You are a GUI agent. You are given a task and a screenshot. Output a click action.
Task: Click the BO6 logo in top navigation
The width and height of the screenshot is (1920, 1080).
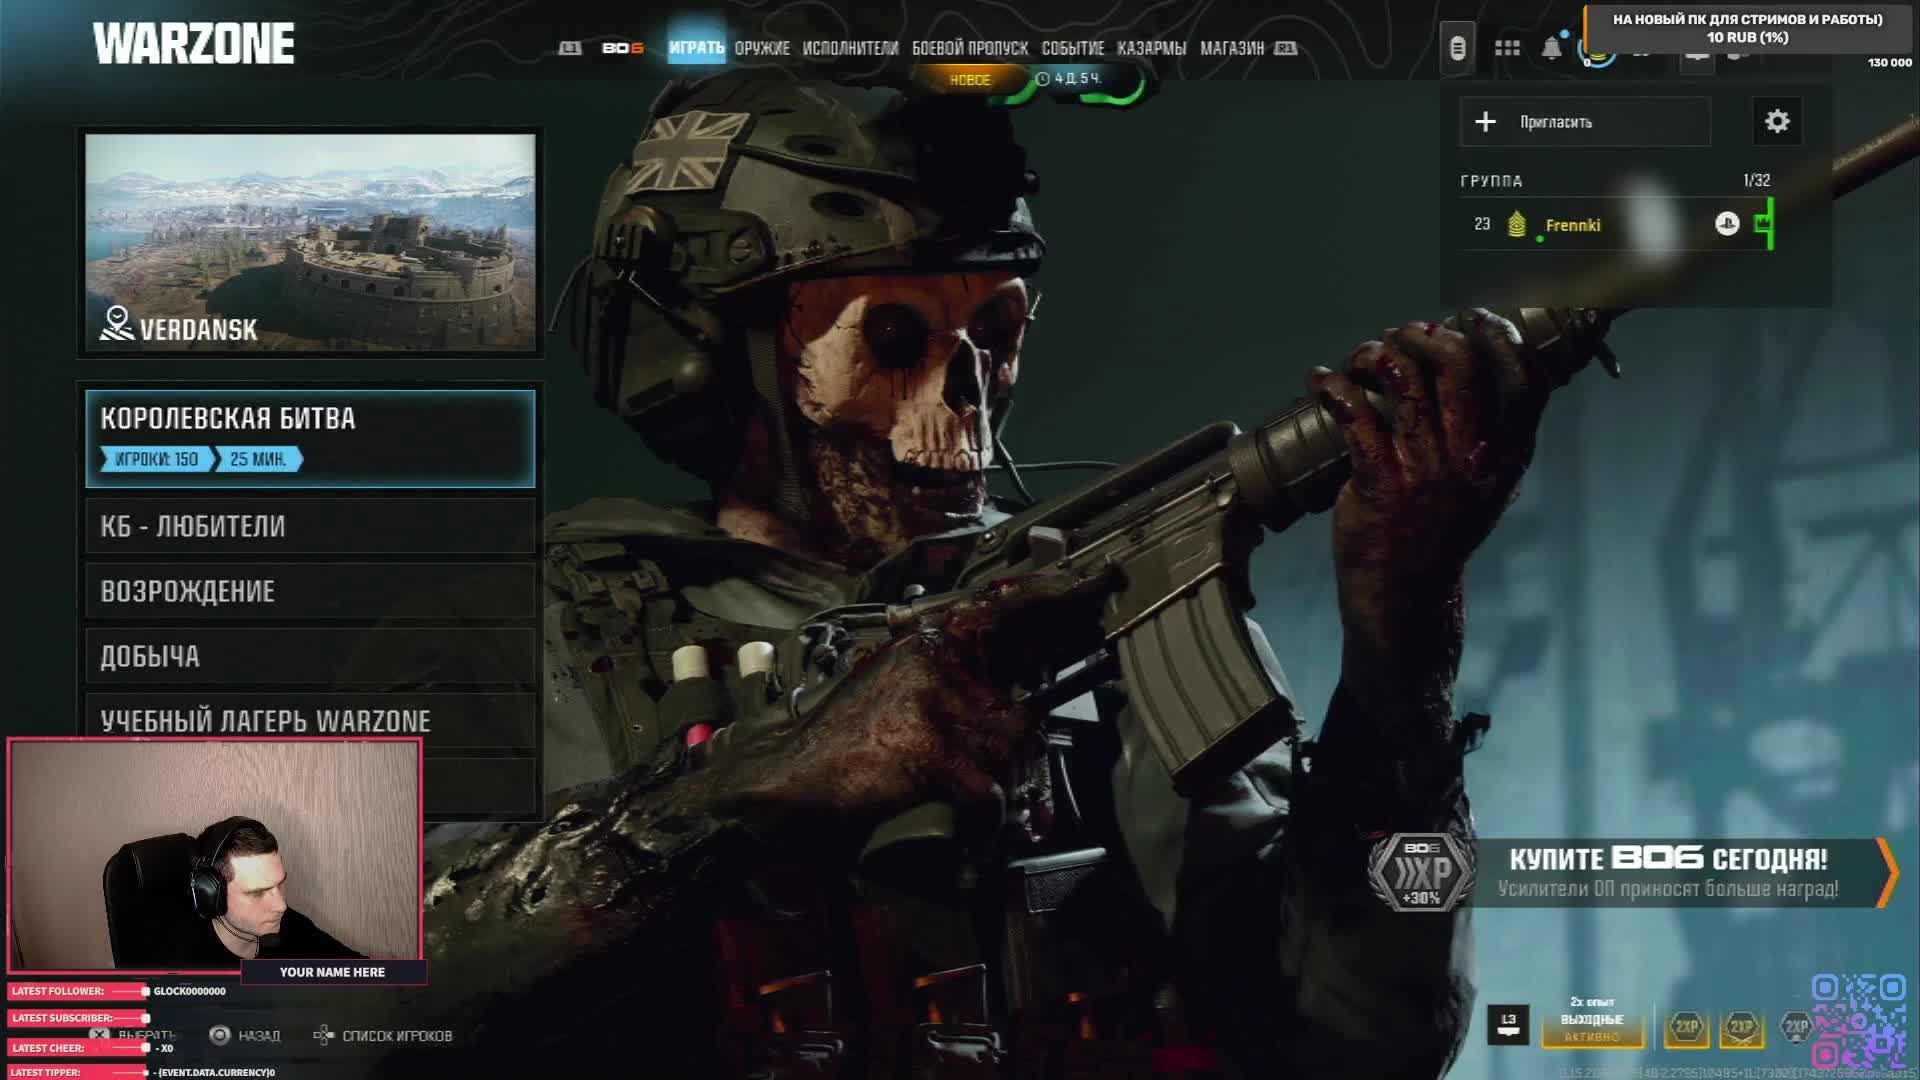point(622,48)
